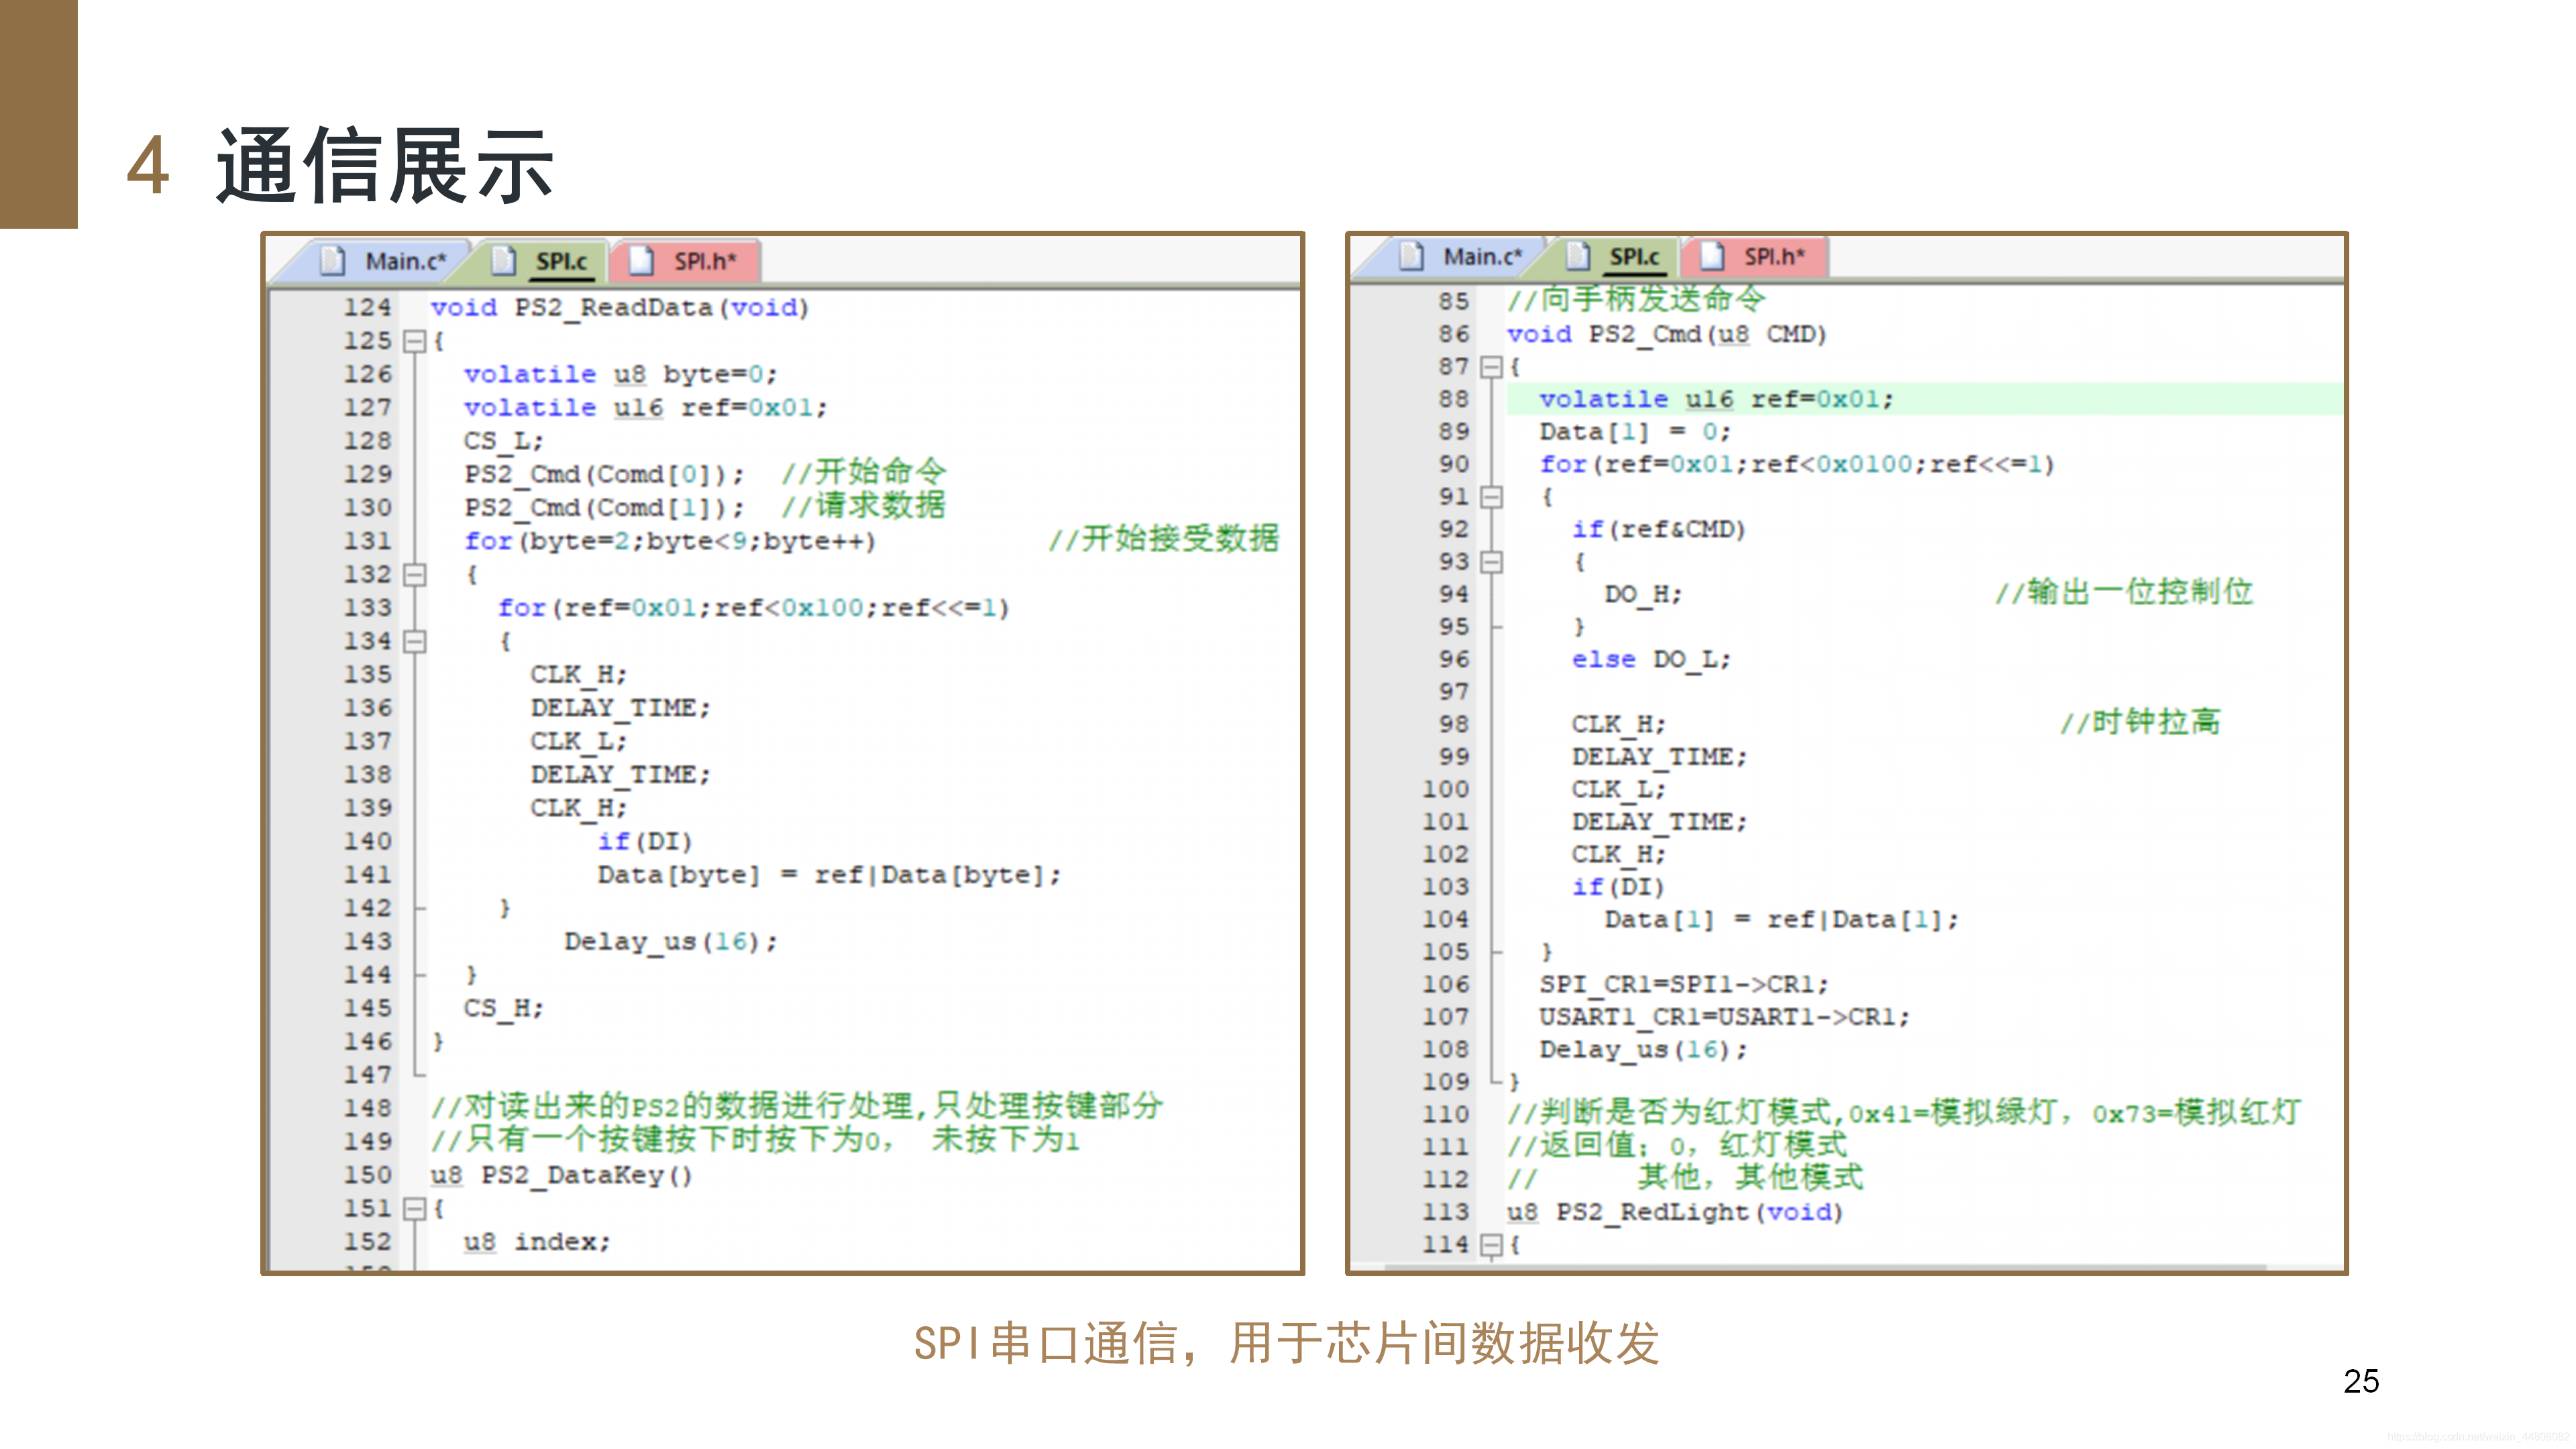Click line 143 Delay_us(16) in left editor

point(670,942)
